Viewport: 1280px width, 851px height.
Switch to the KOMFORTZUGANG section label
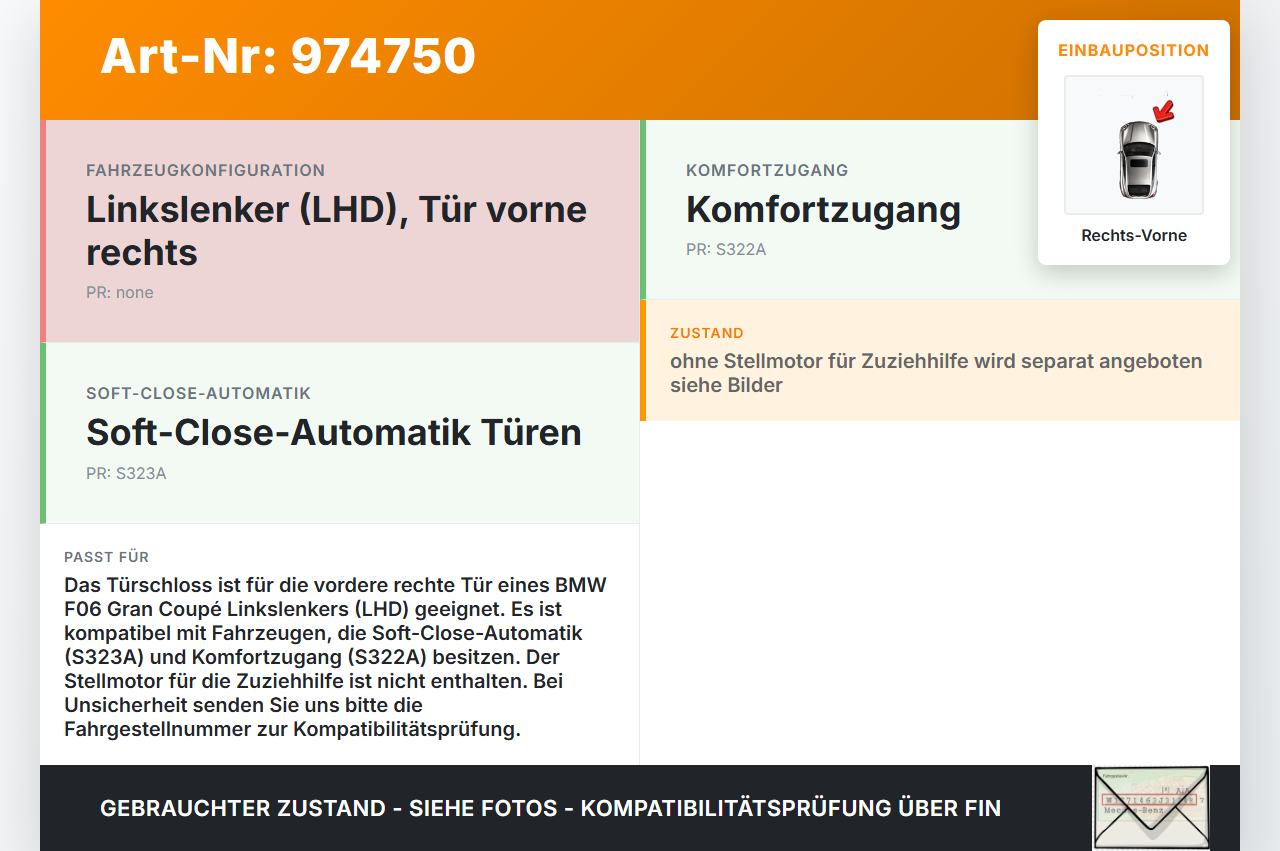point(767,170)
